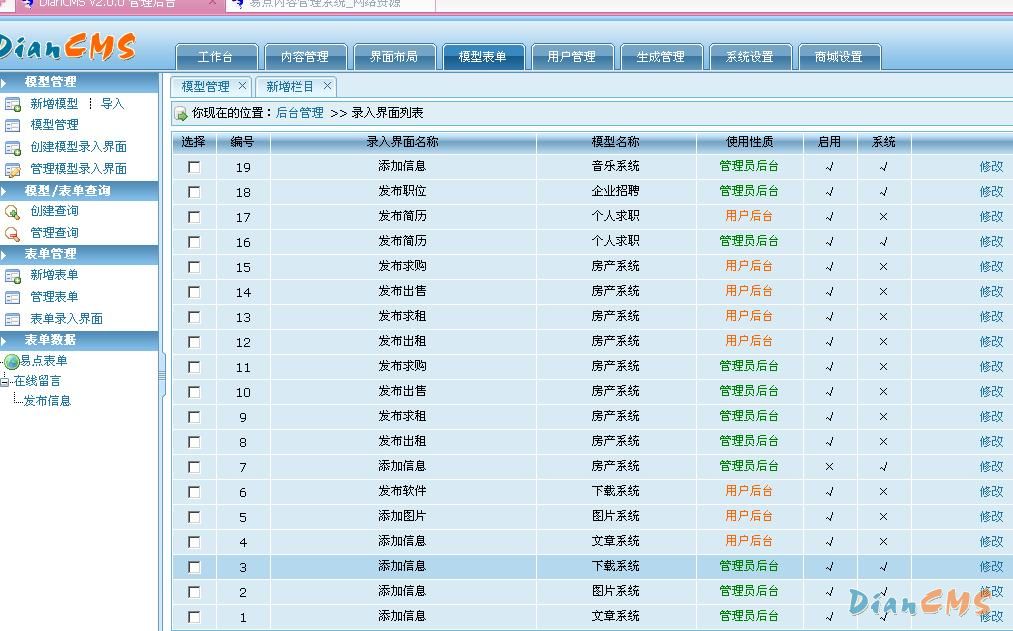The height and width of the screenshot is (631, 1013).
Task: Open the 后台管理 breadcrumb link
Action: tap(300, 113)
